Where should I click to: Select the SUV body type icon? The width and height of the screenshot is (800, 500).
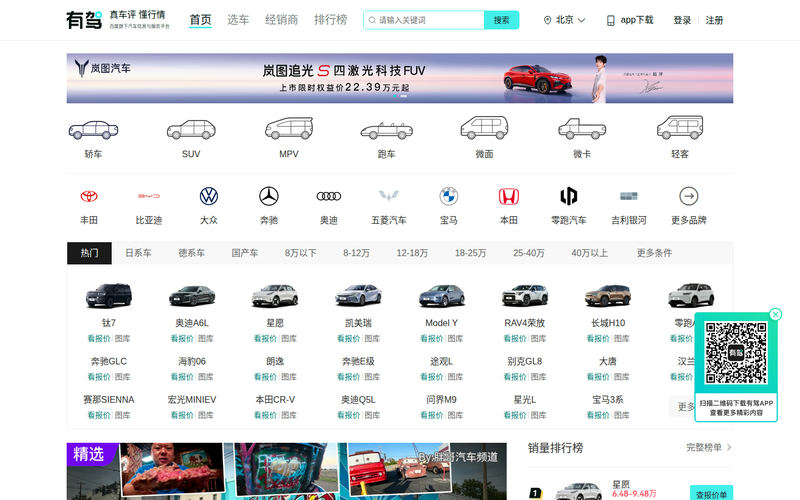click(x=191, y=130)
